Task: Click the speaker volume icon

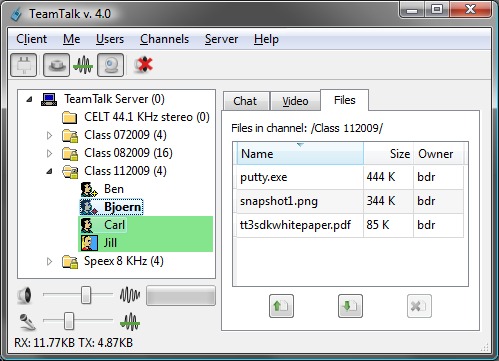Action: [24, 295]
